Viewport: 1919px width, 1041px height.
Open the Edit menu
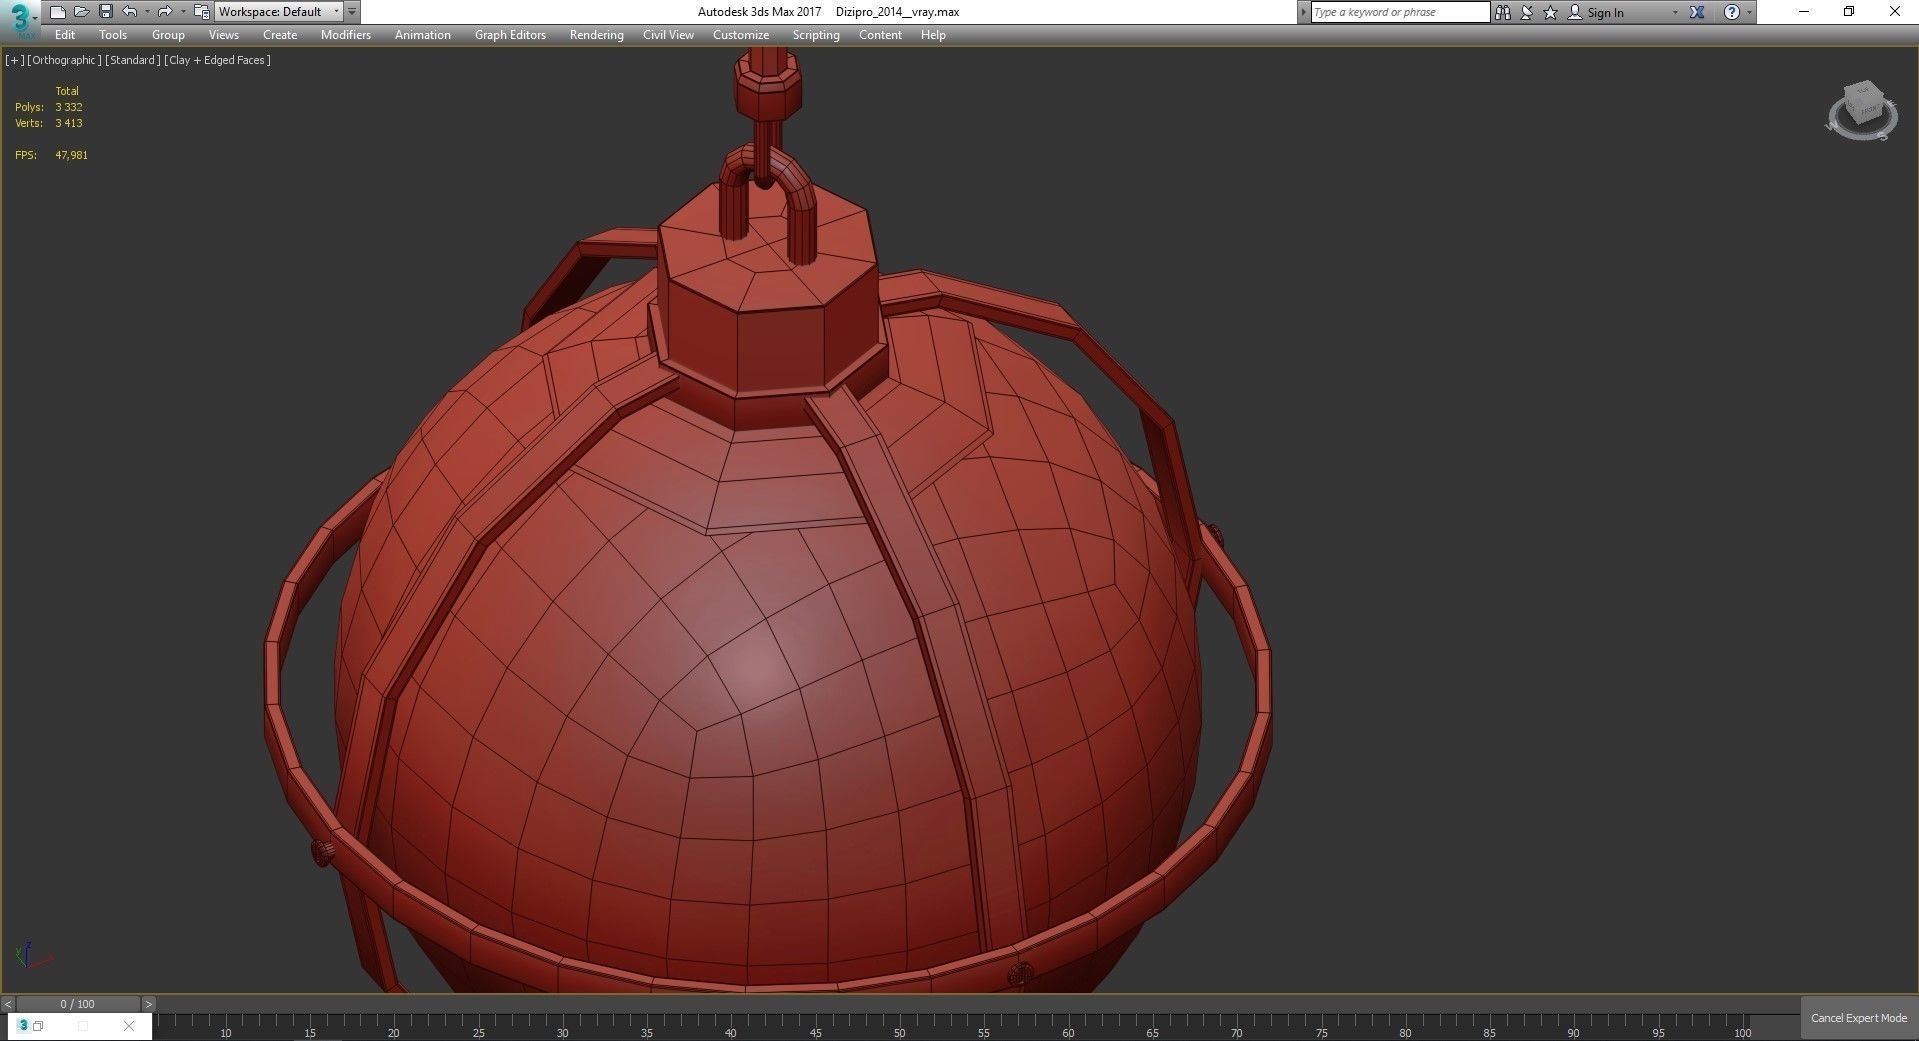[x=65, y=35]
